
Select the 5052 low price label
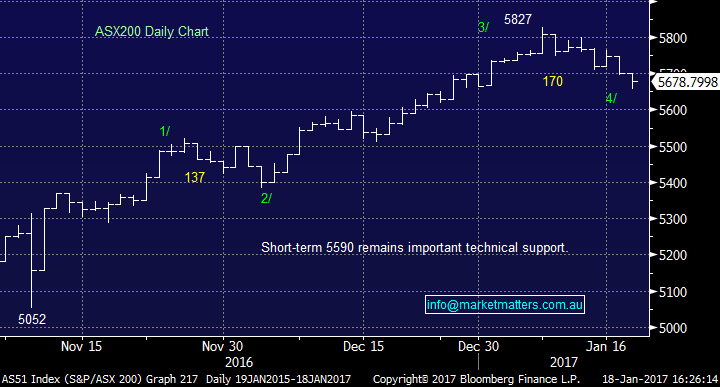click(x=32, y=319)
